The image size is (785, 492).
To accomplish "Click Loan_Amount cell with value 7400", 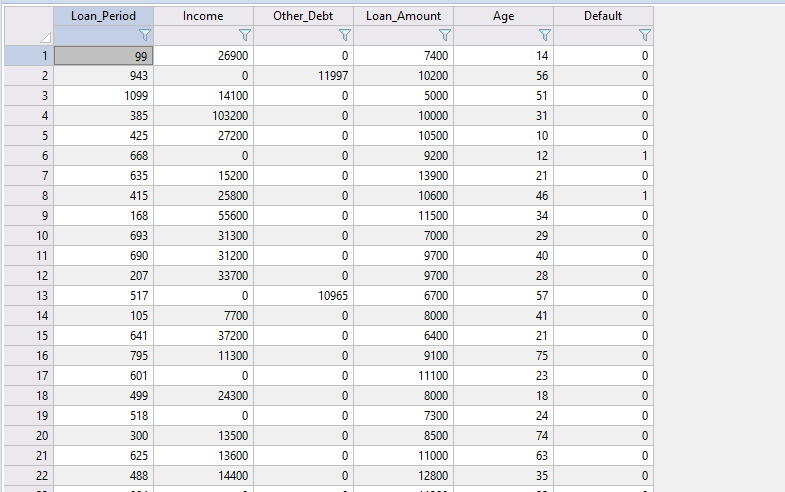I will (x=404, y=56).
